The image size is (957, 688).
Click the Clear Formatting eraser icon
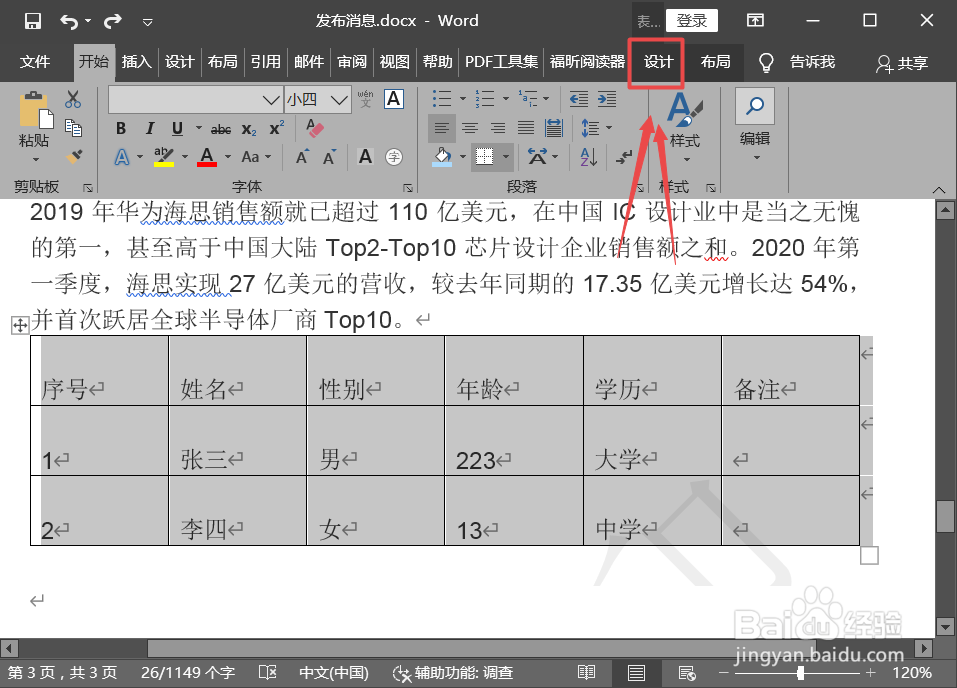[314, 128]
